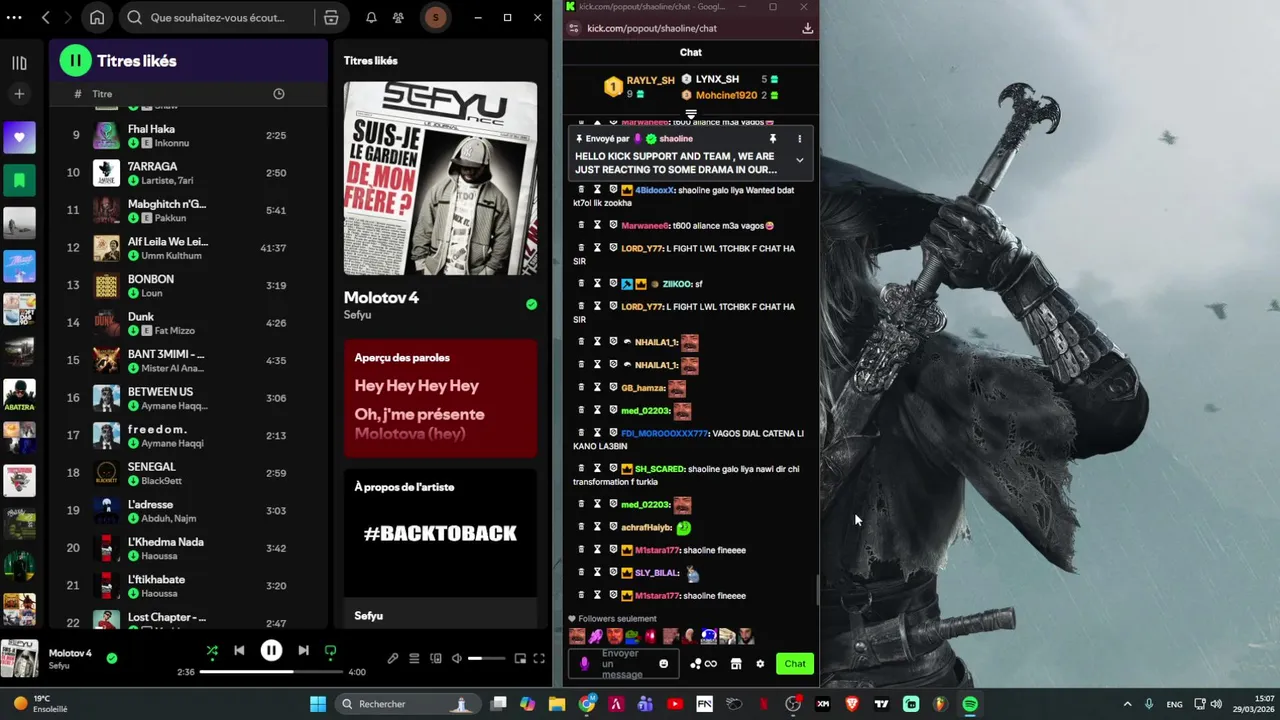The height and width of the screenshot is (720, 1280).
Task: Adjust the Spotify volume slider
Action: click(x=488, y=659)
